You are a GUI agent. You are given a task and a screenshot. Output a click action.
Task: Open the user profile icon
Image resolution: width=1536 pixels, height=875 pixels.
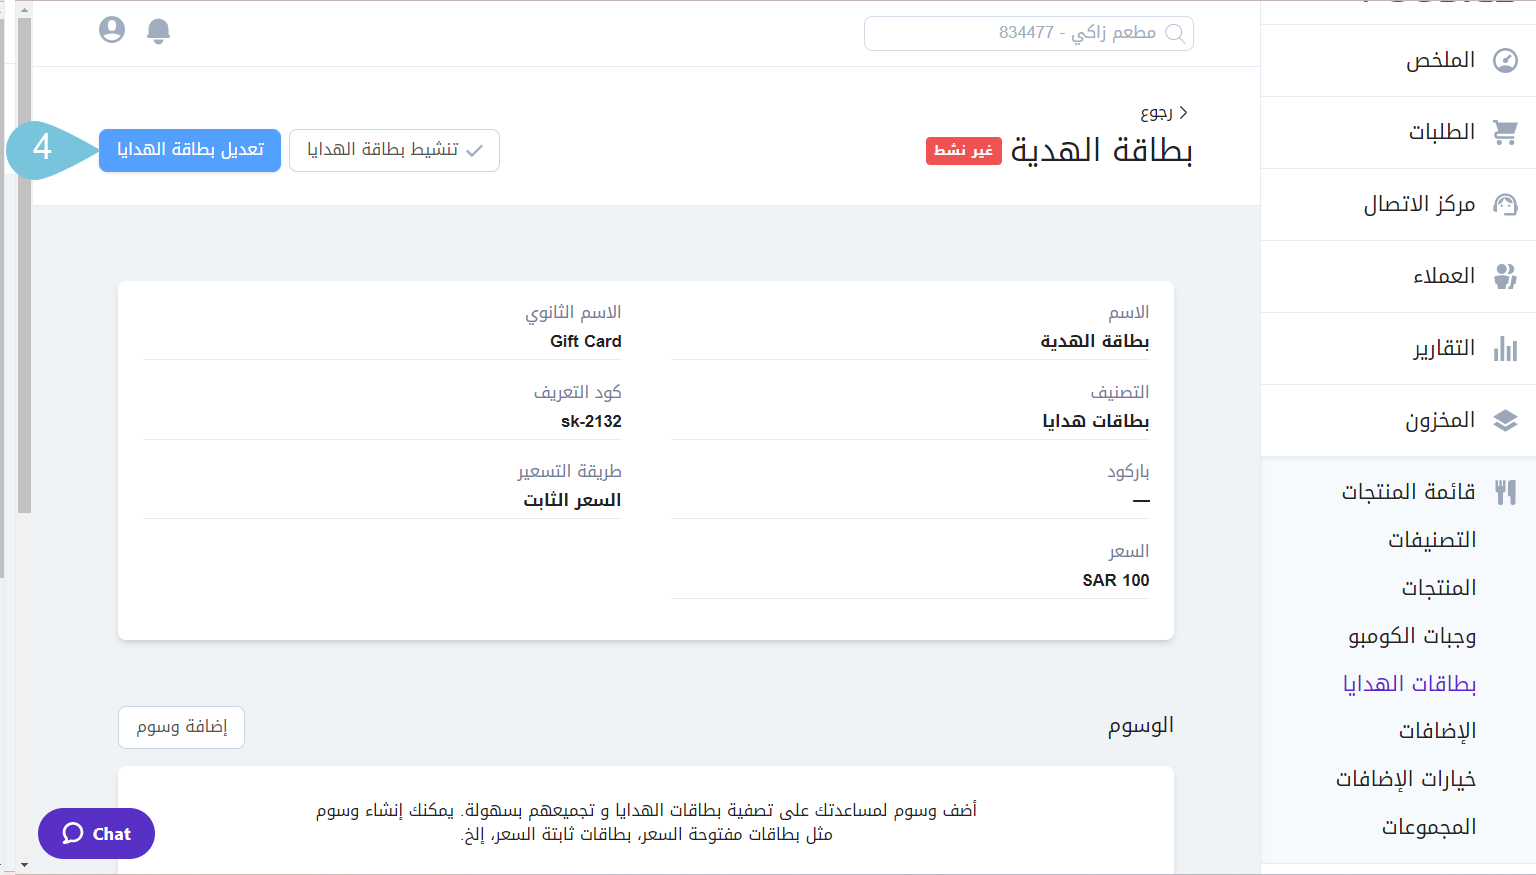point(112,30)
